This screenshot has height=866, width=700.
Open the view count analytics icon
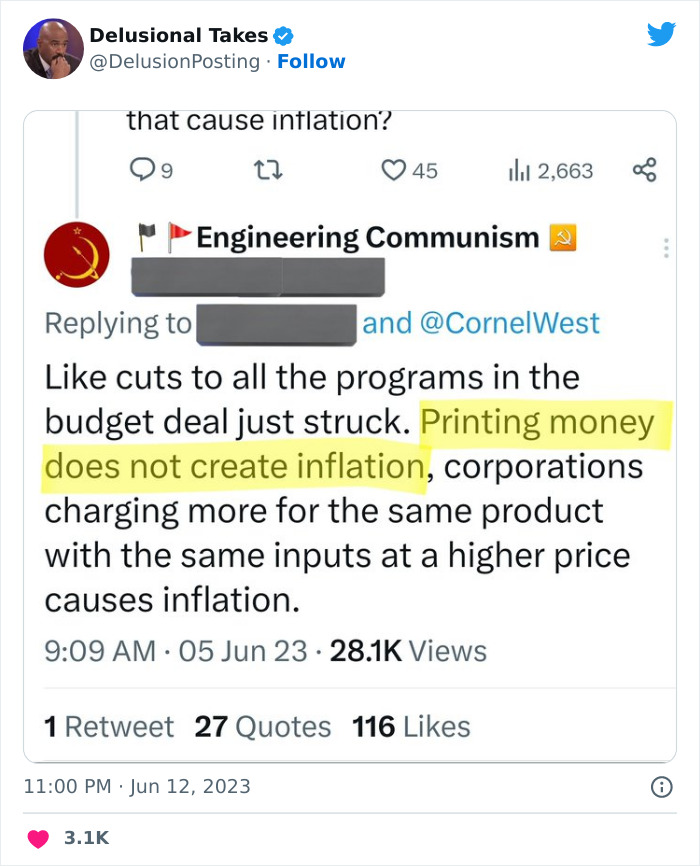tap(518, 171)
